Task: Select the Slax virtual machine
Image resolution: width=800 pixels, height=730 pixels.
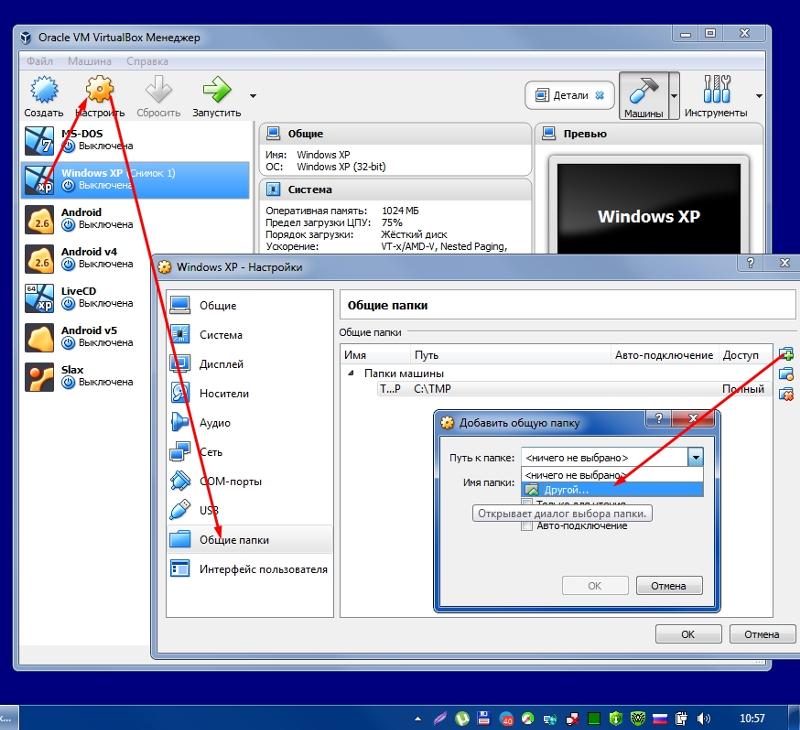Action: pyautogui.click(x=87, y=376)
